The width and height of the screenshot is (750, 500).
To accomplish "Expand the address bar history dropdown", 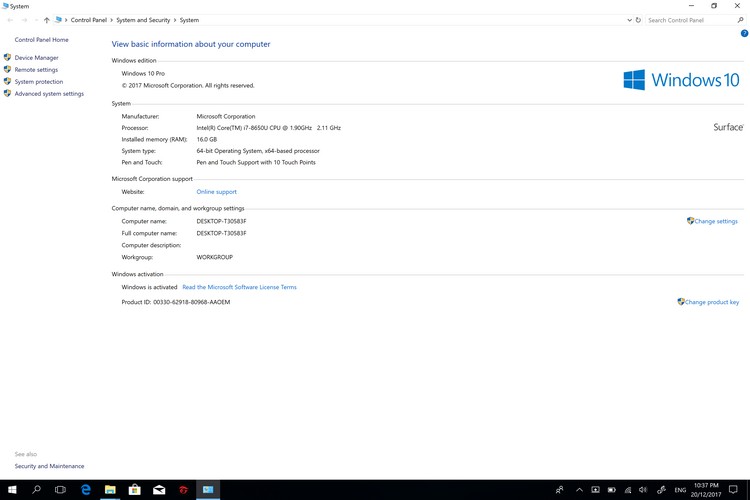I will 629,20.
